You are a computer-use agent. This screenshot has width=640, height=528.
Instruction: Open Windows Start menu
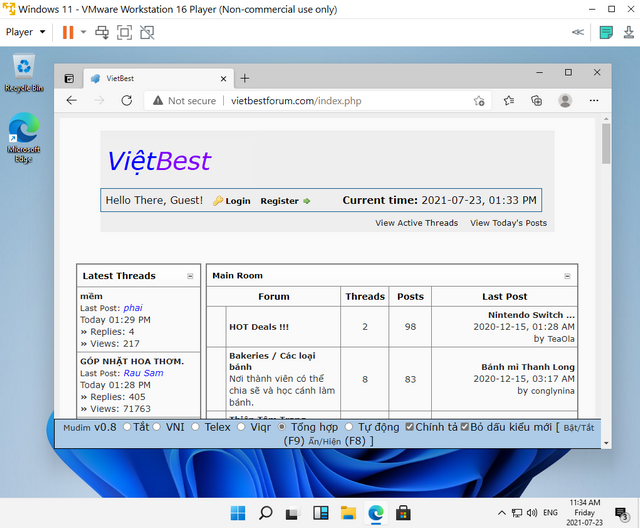tap(238, 513)
